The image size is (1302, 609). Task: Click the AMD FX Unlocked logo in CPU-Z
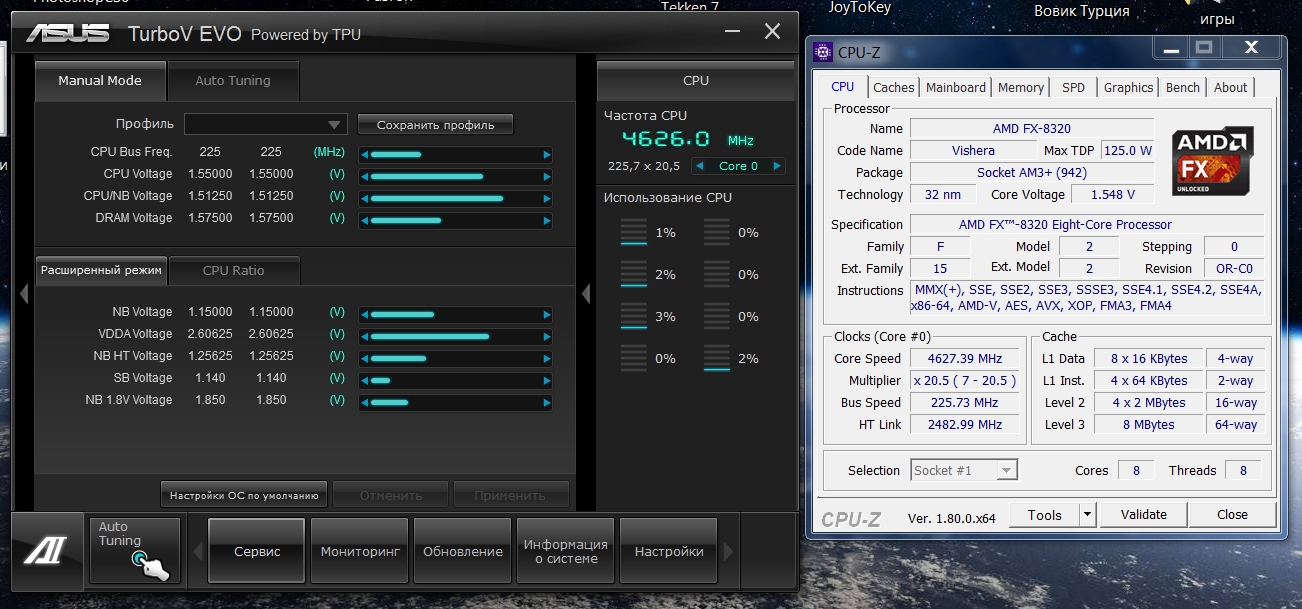pos(1214,162)
